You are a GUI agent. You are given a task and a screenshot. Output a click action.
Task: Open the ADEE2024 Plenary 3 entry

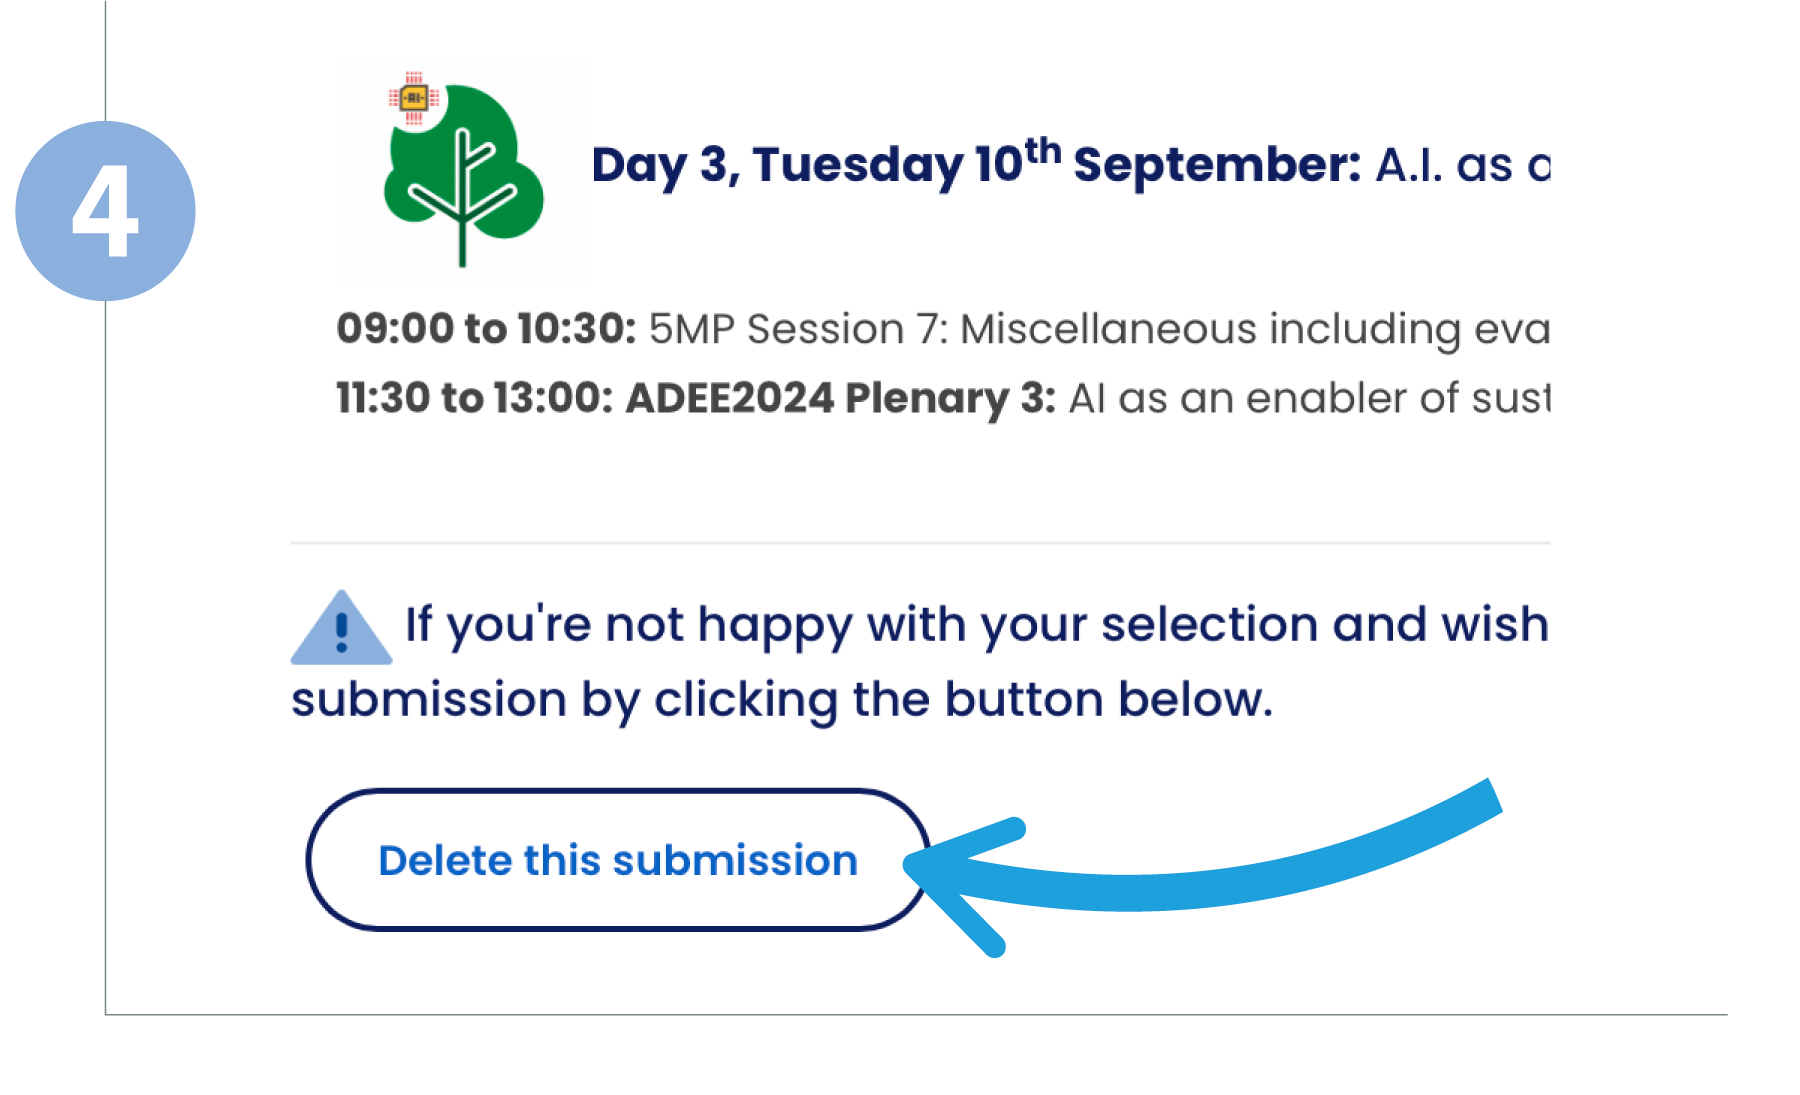pos(840,398)
